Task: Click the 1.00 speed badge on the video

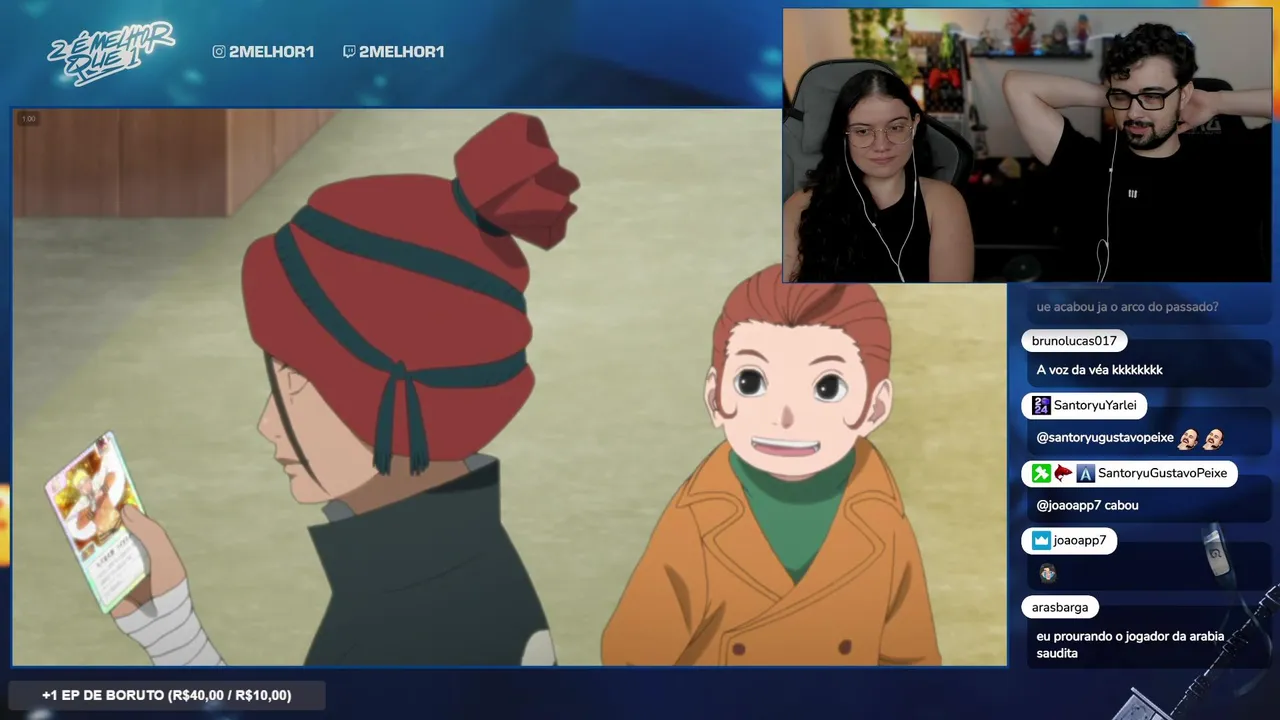Action: coord(29,119)
